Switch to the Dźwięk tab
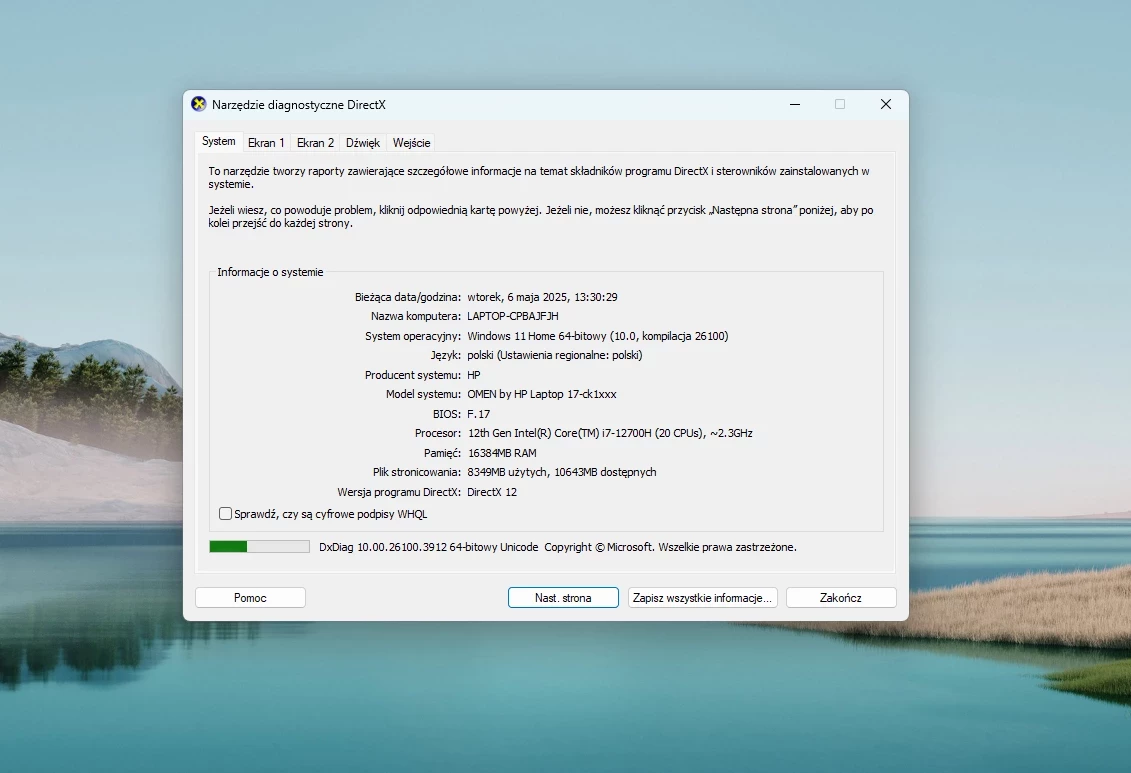Screen dimensions: 1131x773 coord(363,143)
